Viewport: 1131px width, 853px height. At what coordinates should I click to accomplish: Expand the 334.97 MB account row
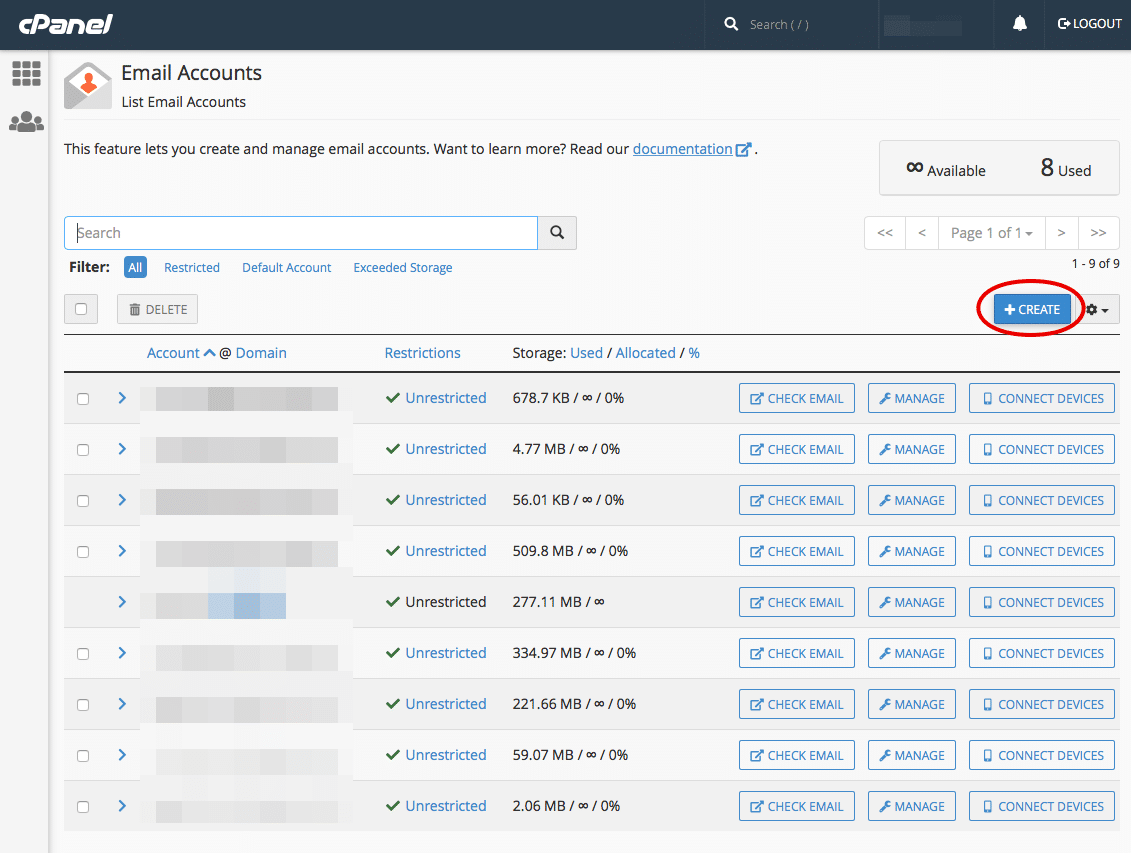point(122,653)
